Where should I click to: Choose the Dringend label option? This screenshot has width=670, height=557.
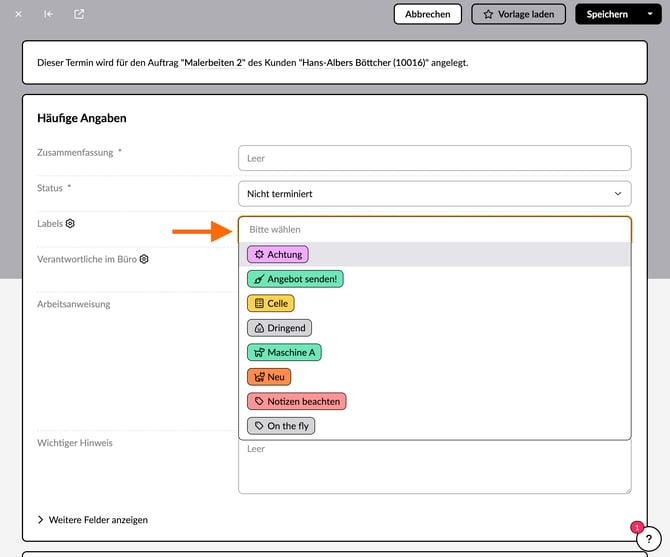(x=279, y=328)
